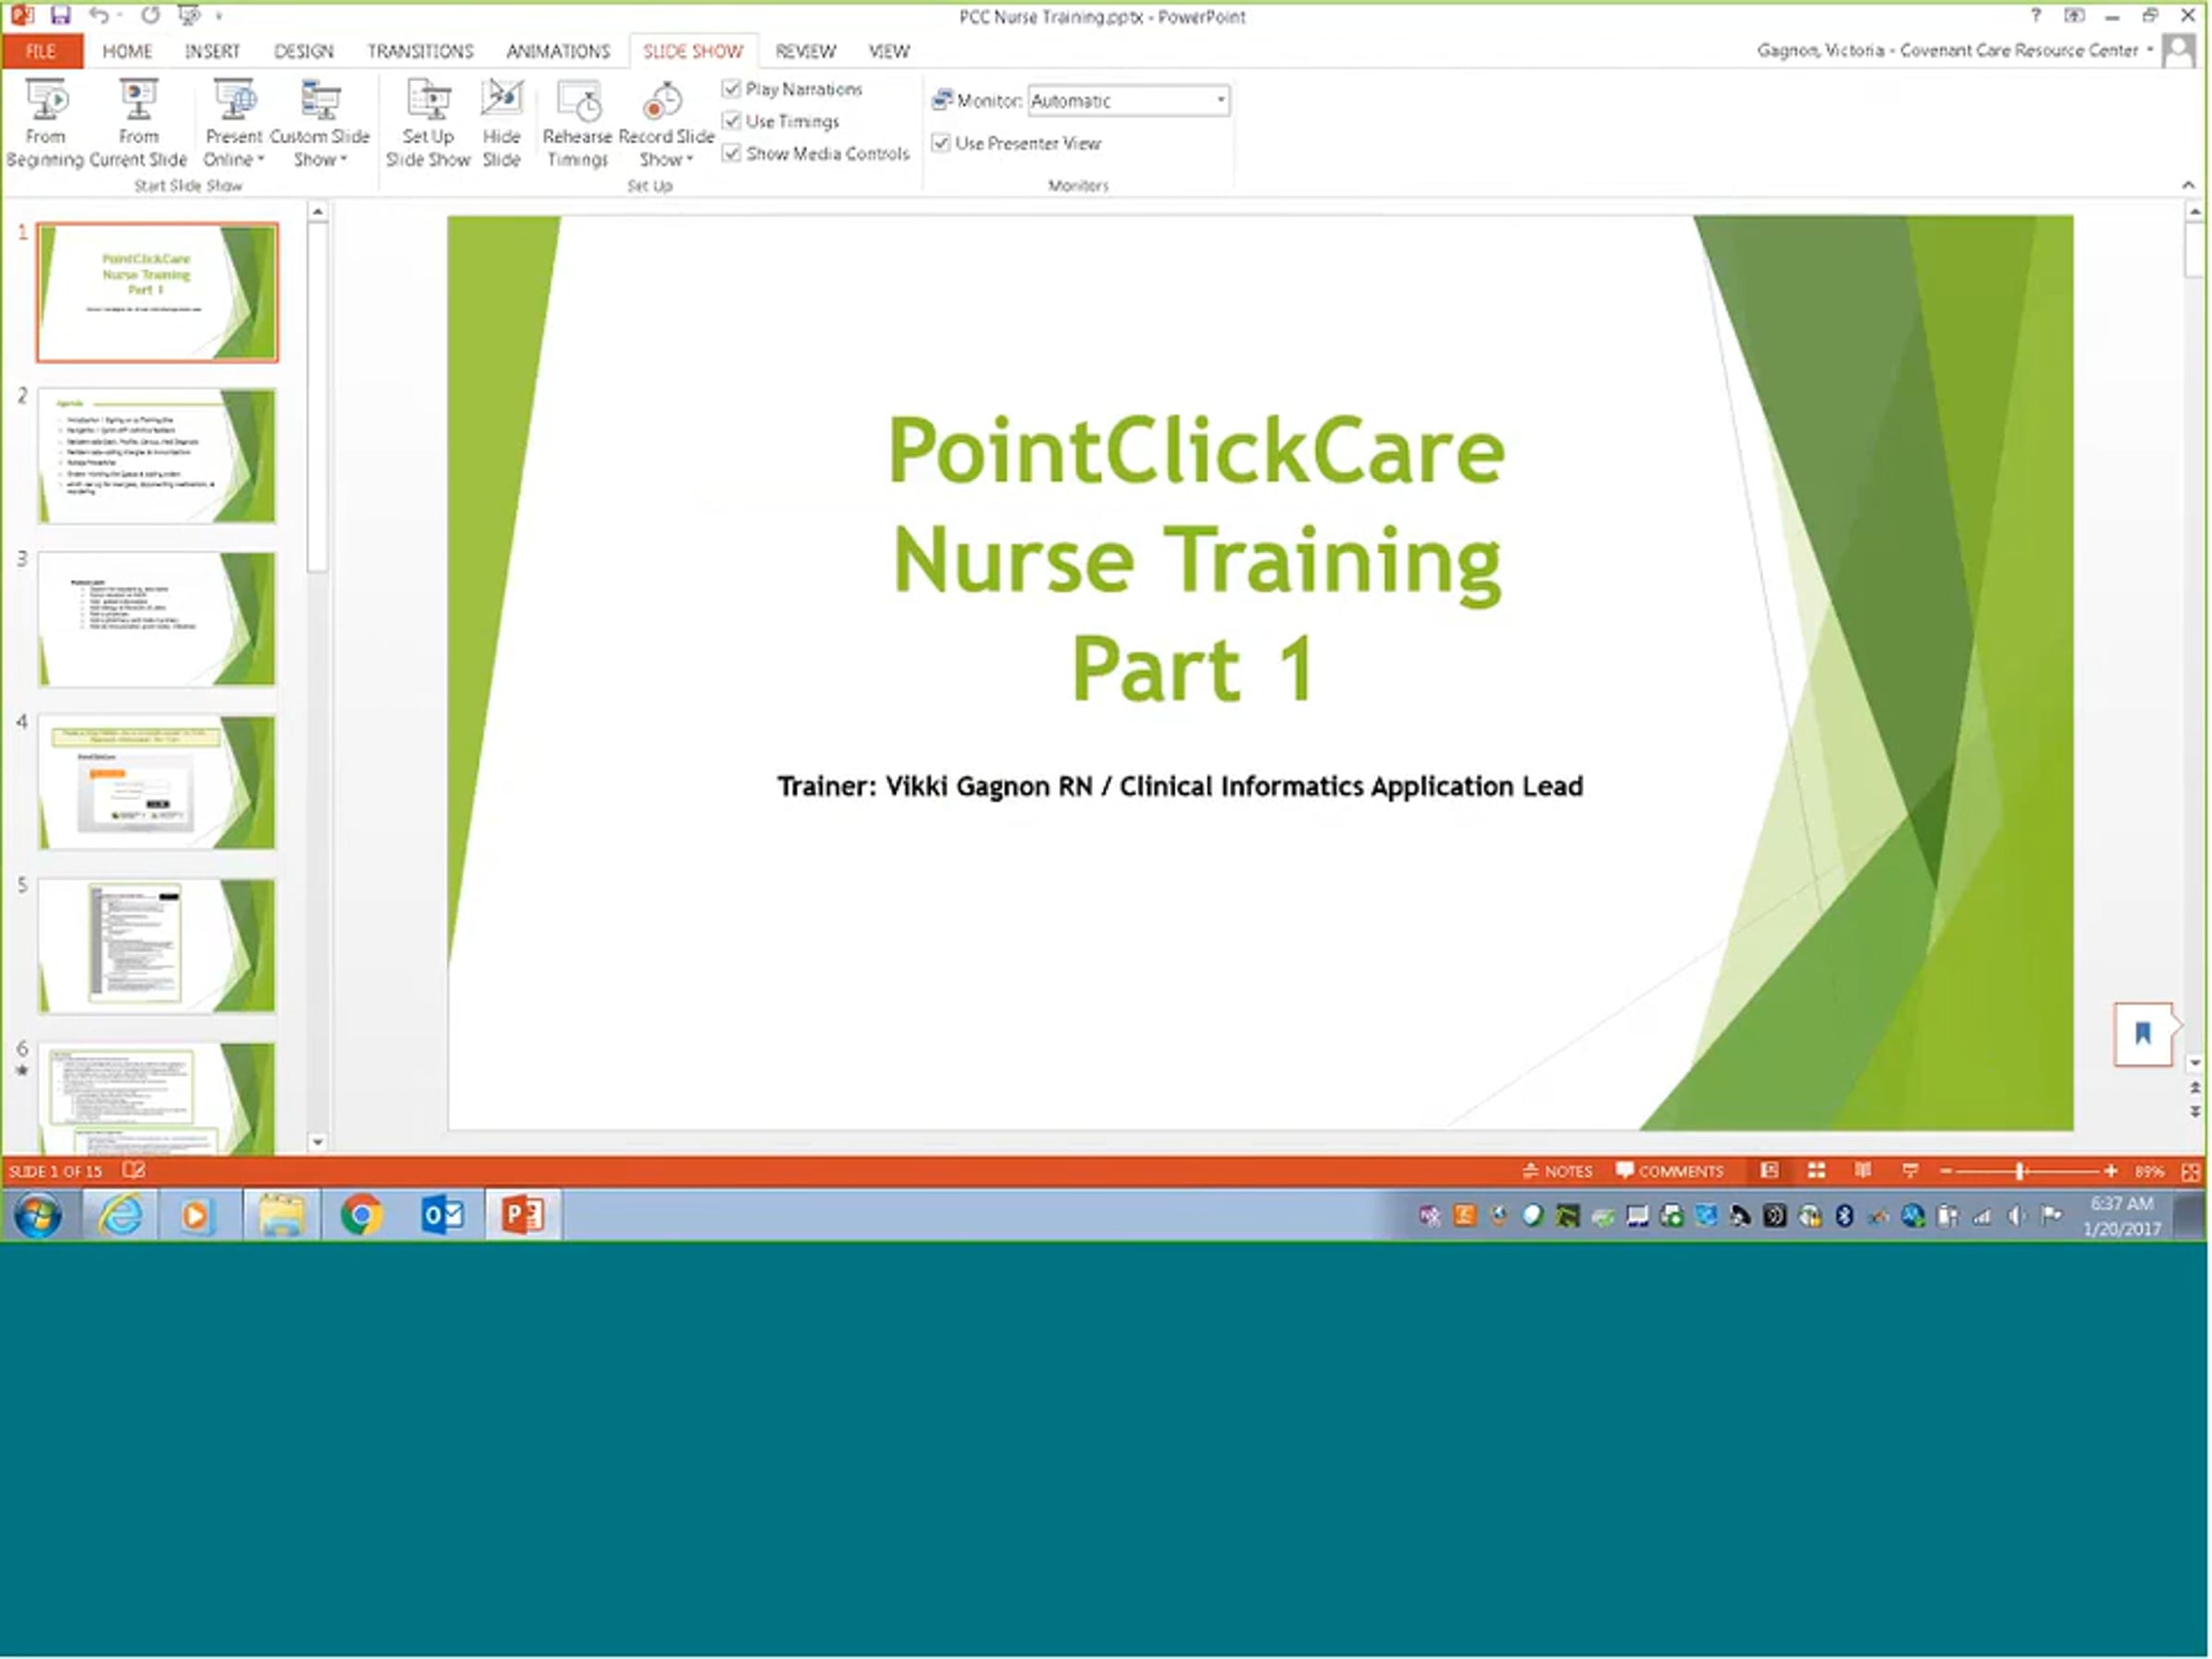Select slide 2 Agenda thumbnail
This screenshot has height=1659, width=2212.
coord(157,456)
